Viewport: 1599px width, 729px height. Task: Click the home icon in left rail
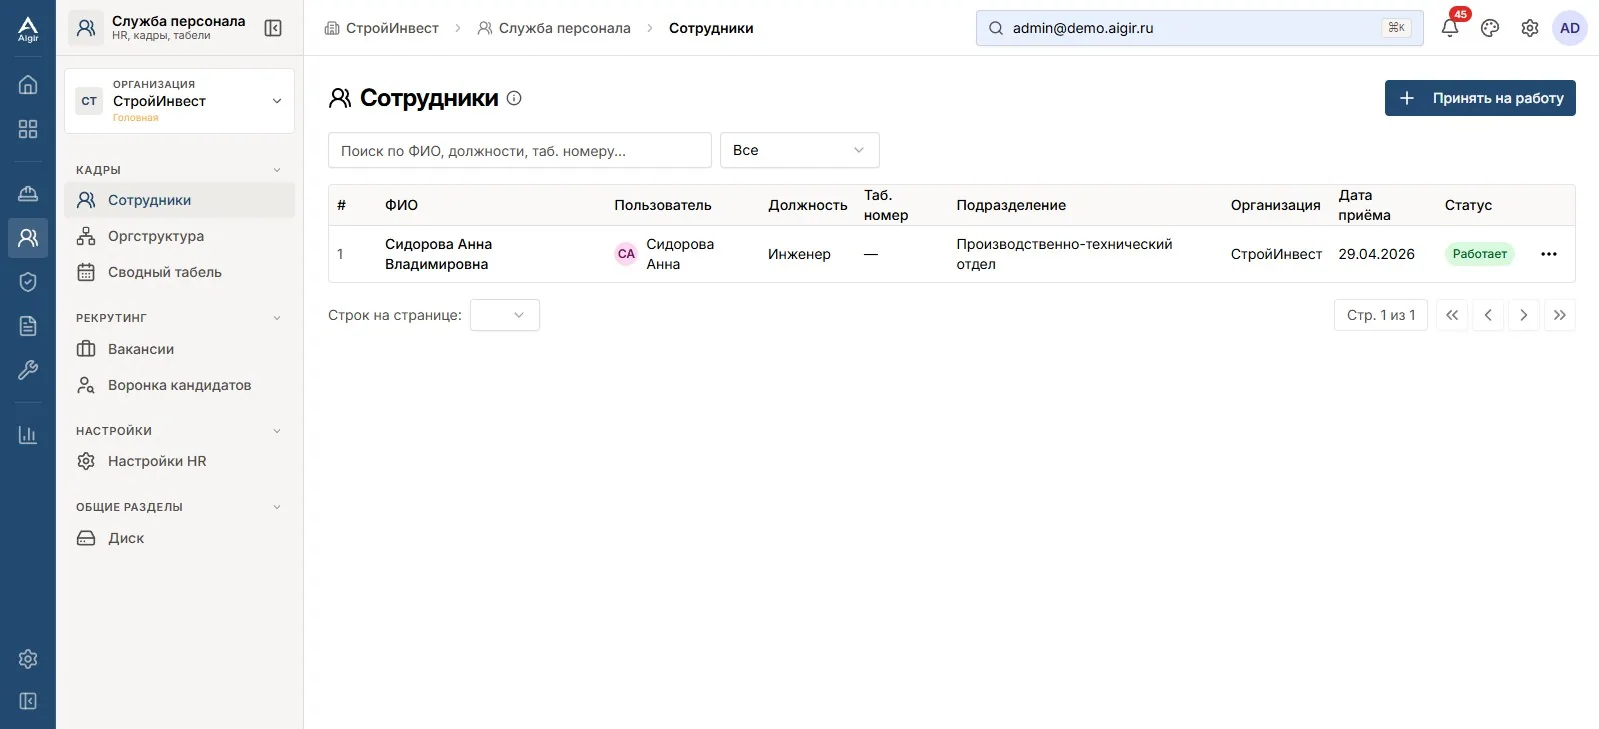(28, 84)
